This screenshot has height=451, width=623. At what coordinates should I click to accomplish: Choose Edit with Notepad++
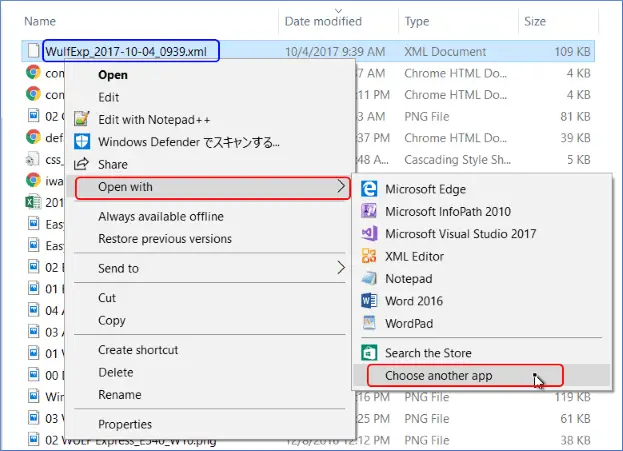pyautogui.click(x=154, y=119)
